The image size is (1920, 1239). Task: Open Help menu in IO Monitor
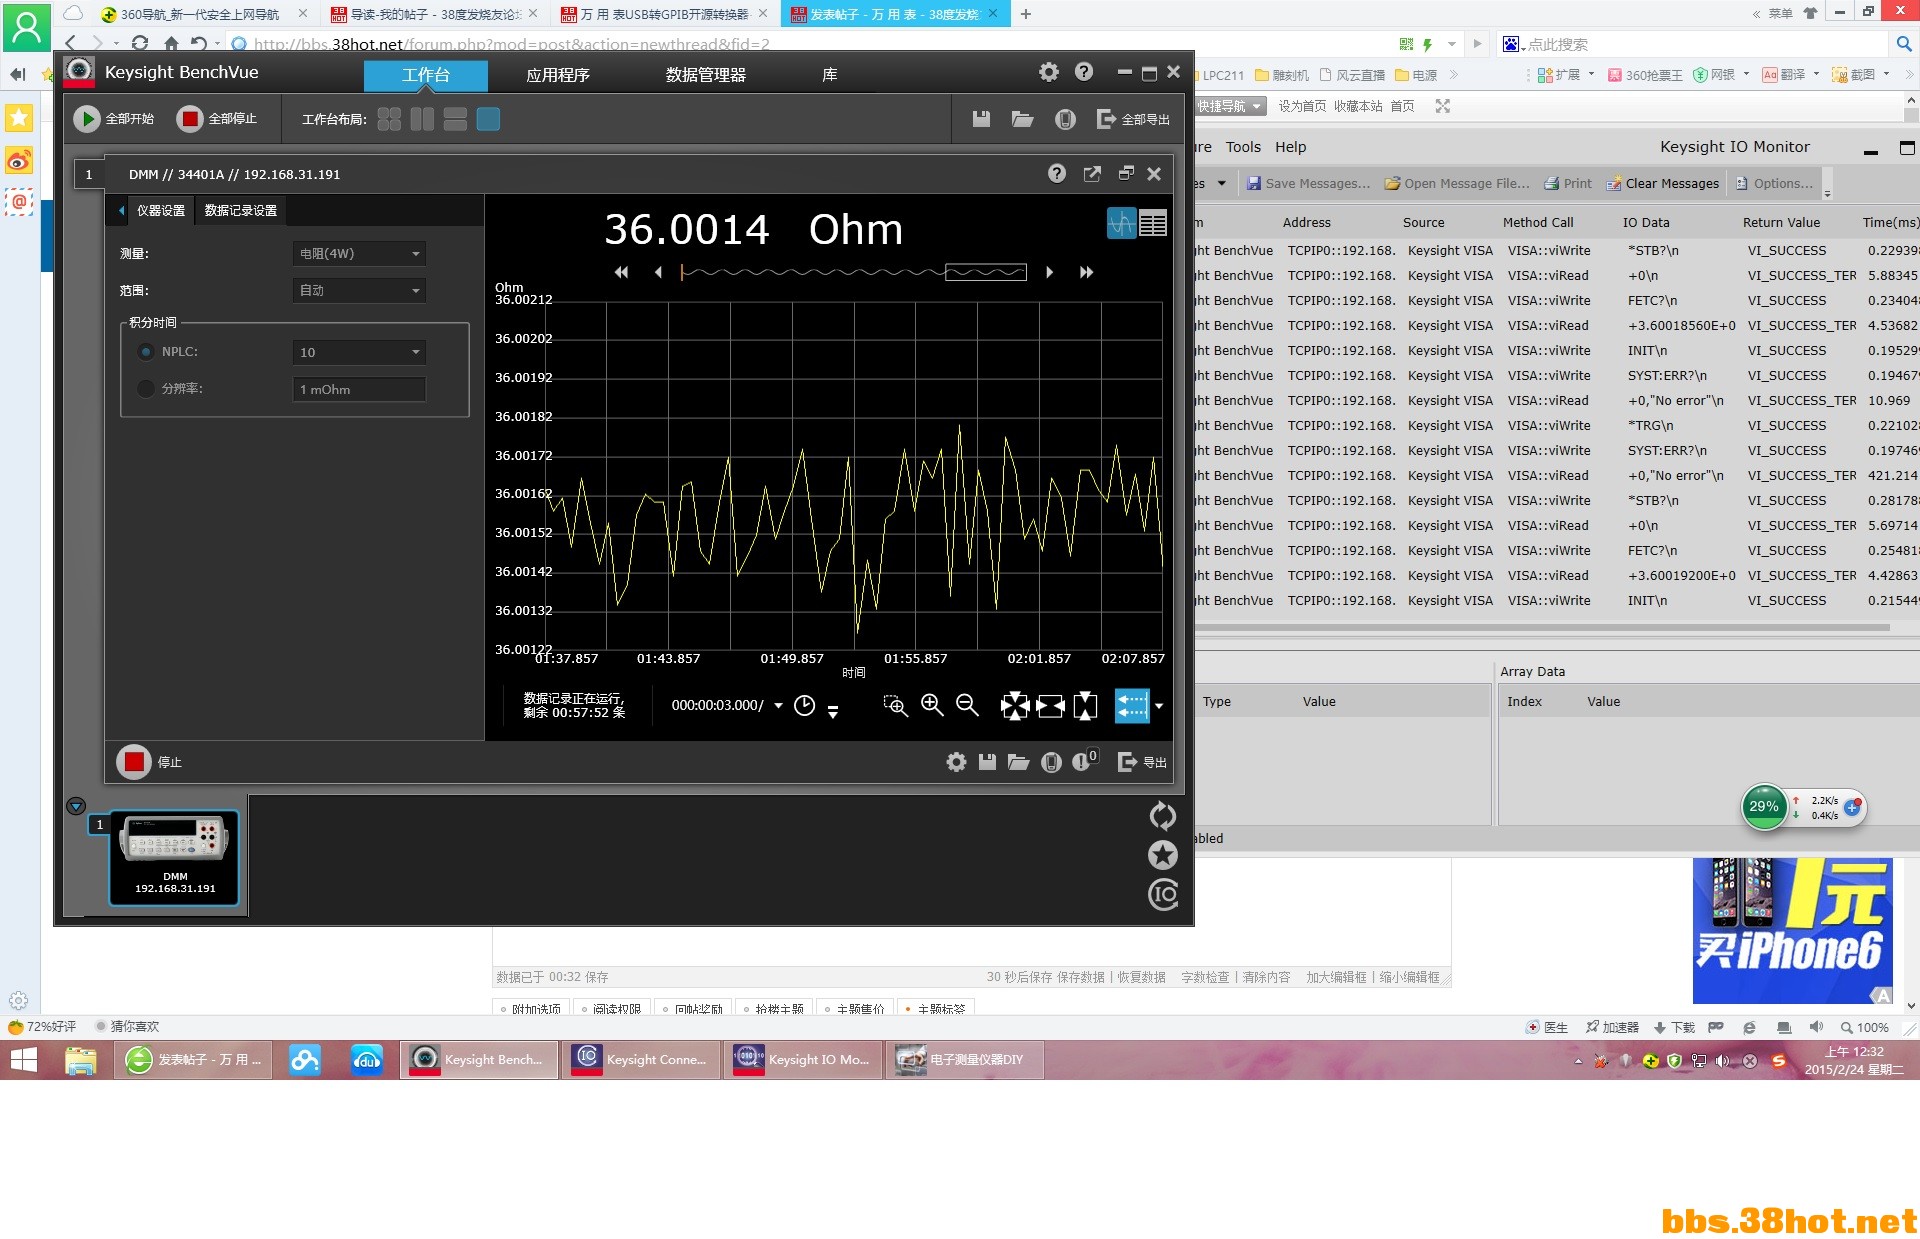[x=1290, y=147]
